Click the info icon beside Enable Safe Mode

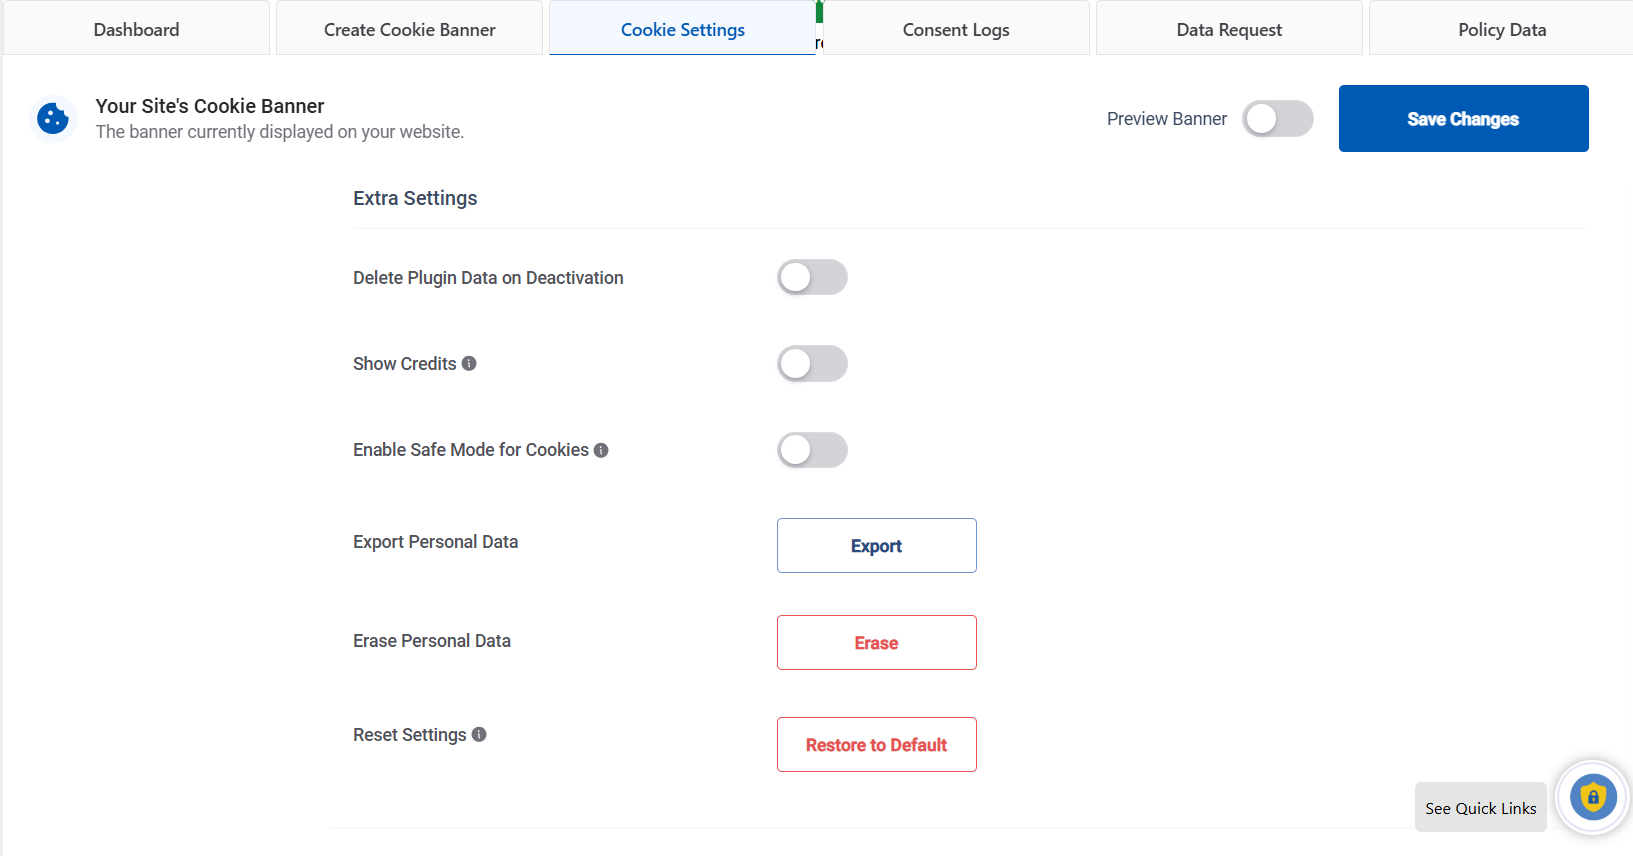tap(601, 450)
